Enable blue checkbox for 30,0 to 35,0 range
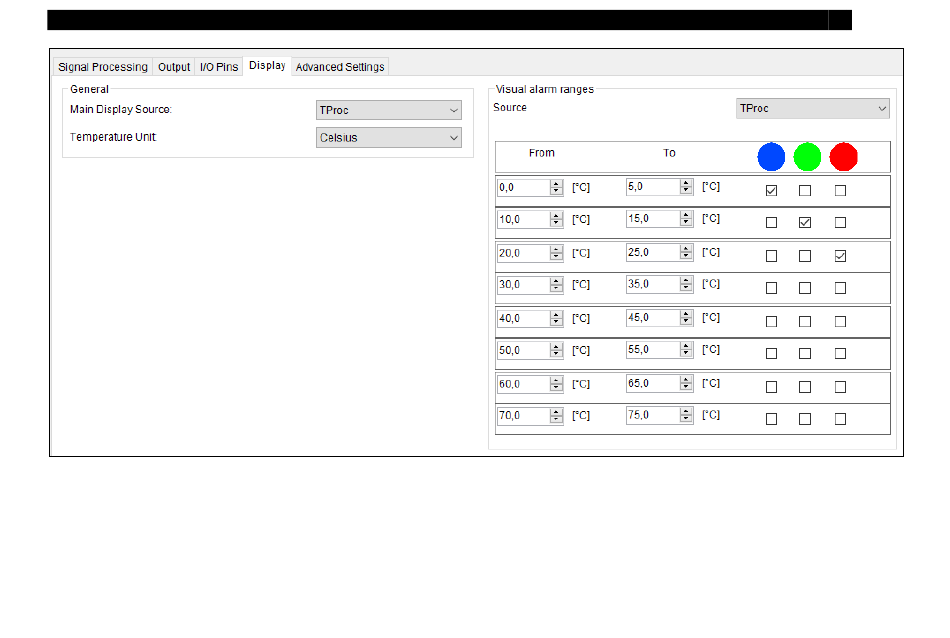Screen dimensions: 950x638 771,288
